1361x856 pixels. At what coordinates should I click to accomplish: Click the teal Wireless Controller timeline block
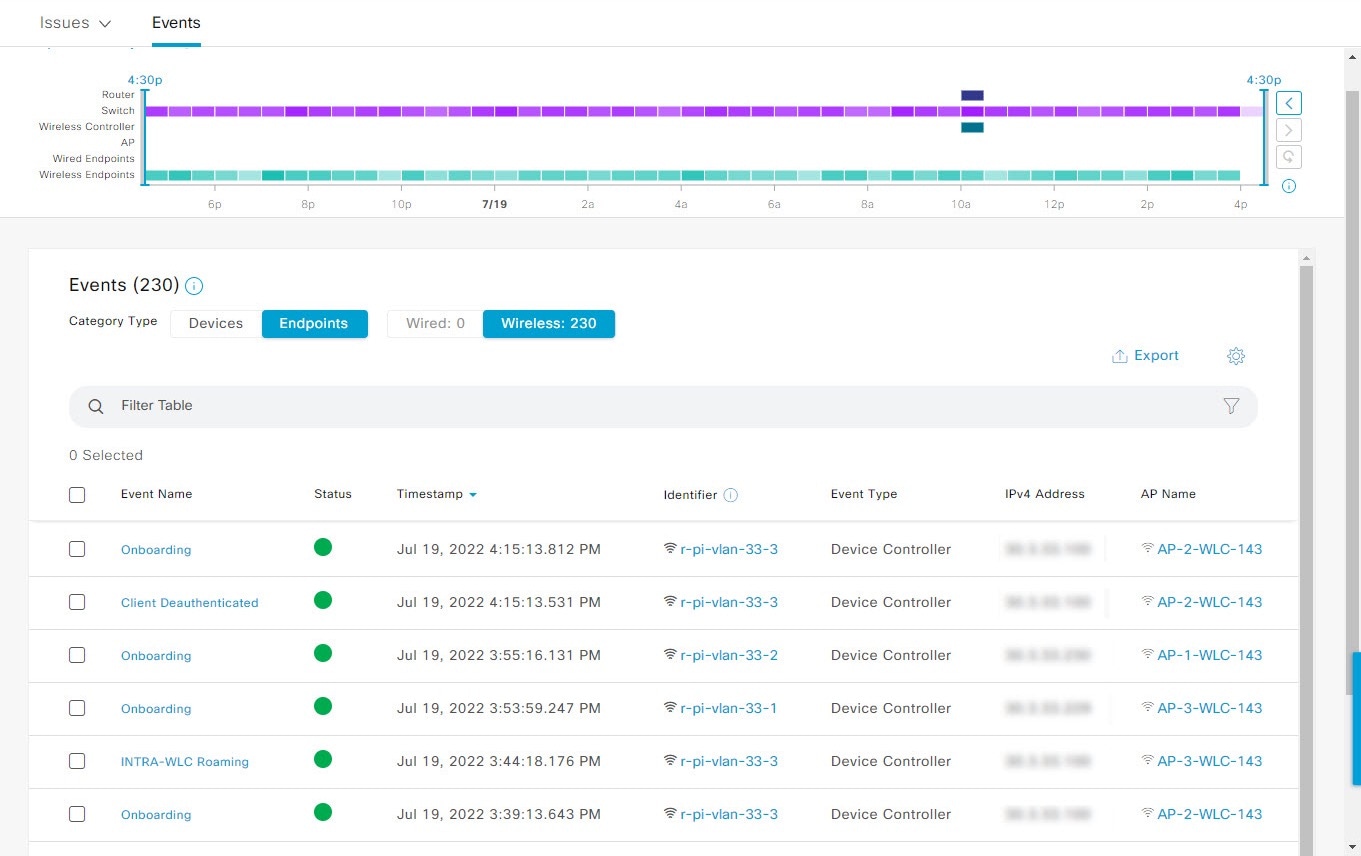tap(972, 127)
